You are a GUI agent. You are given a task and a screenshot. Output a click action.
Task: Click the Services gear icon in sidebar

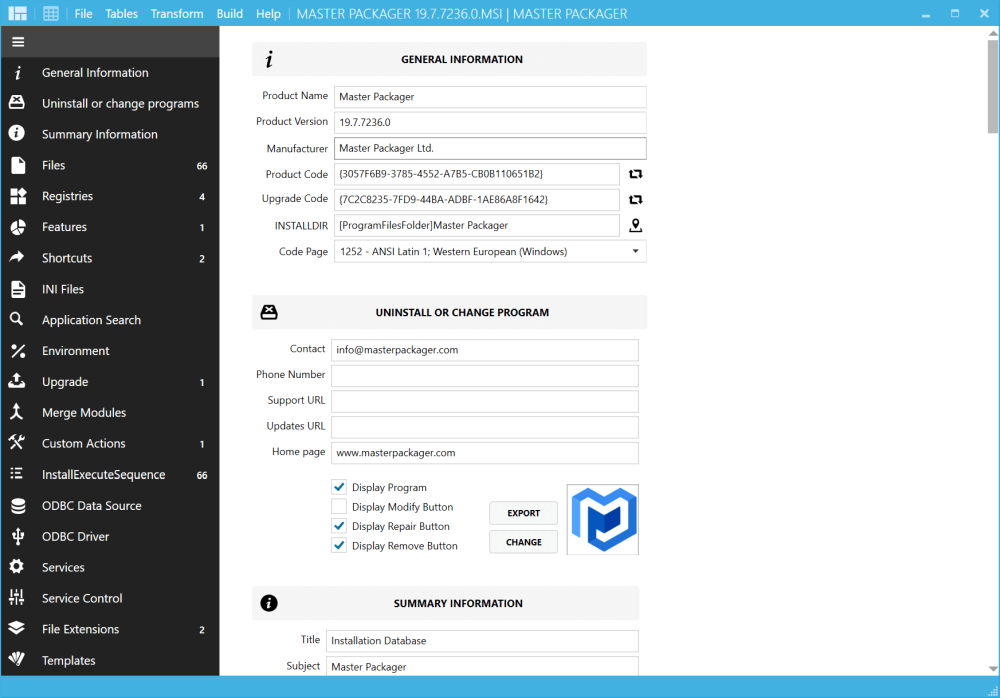coord(17,567)
